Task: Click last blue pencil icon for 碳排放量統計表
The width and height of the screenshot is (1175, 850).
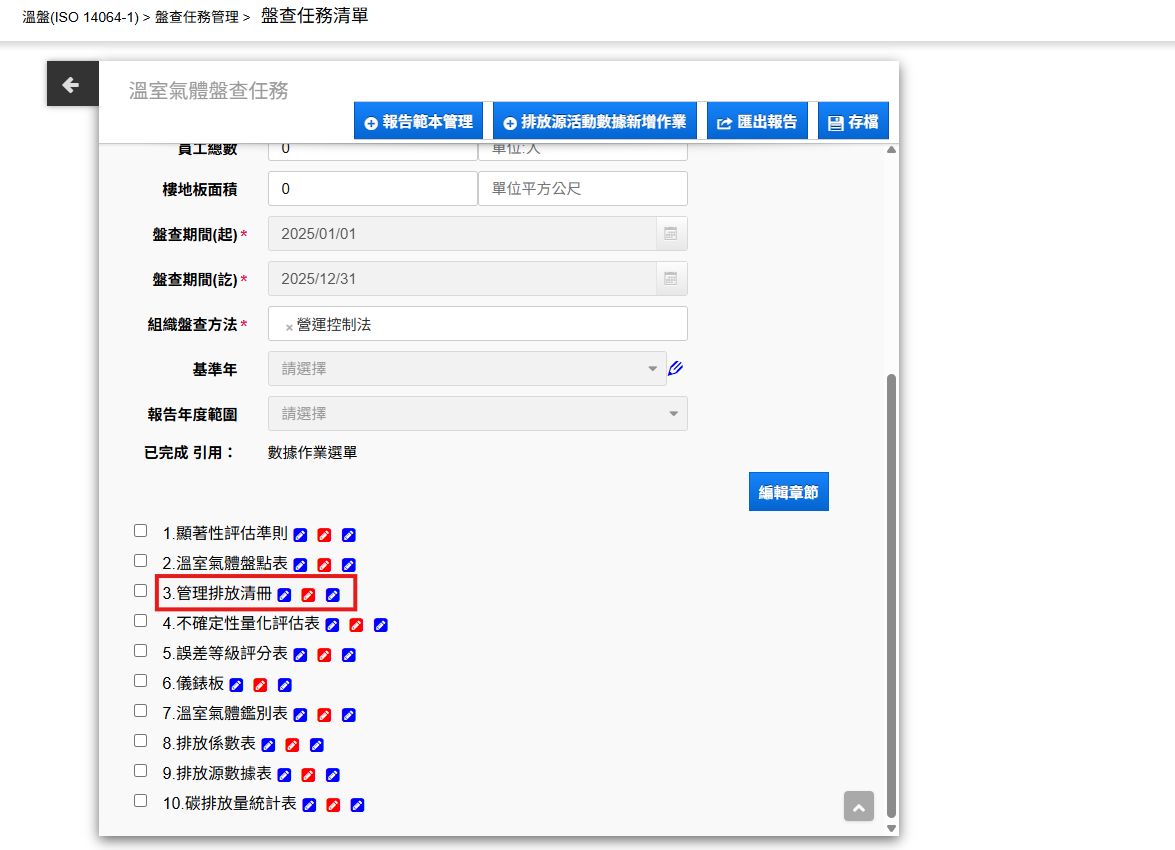Action: point(357,805)
